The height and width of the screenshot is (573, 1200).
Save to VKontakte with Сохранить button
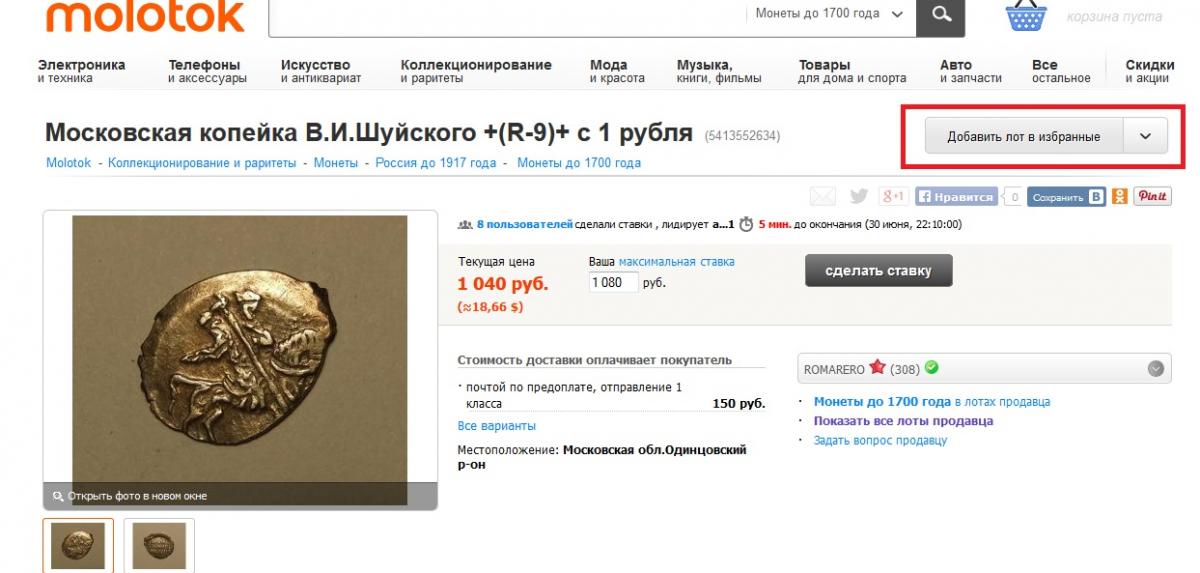[x=1066, y=197]
